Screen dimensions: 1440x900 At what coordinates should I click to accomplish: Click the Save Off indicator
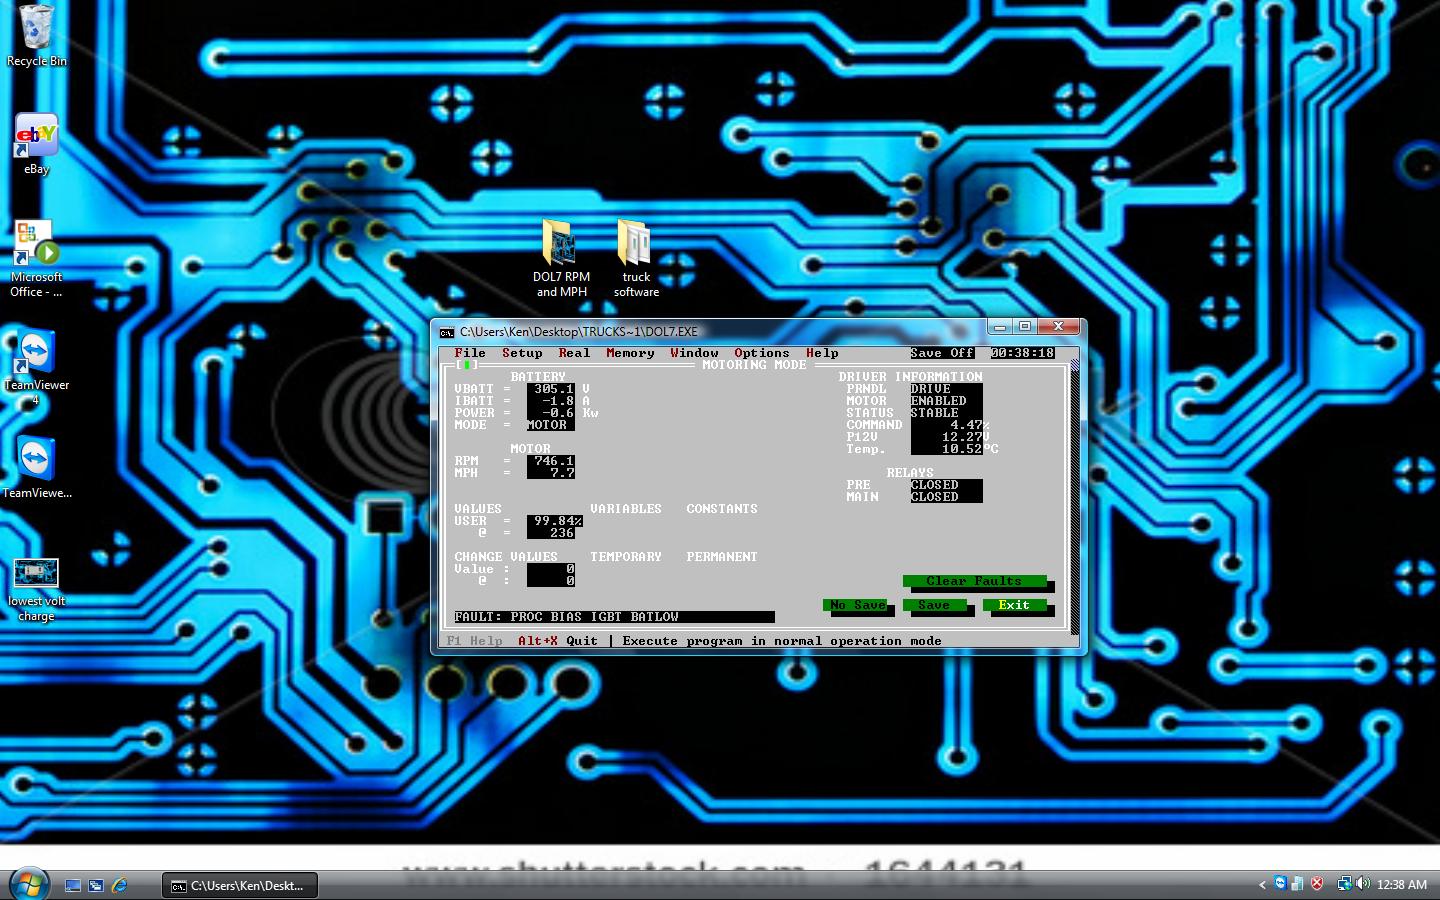pyautogui.click(x=942, y=353)
